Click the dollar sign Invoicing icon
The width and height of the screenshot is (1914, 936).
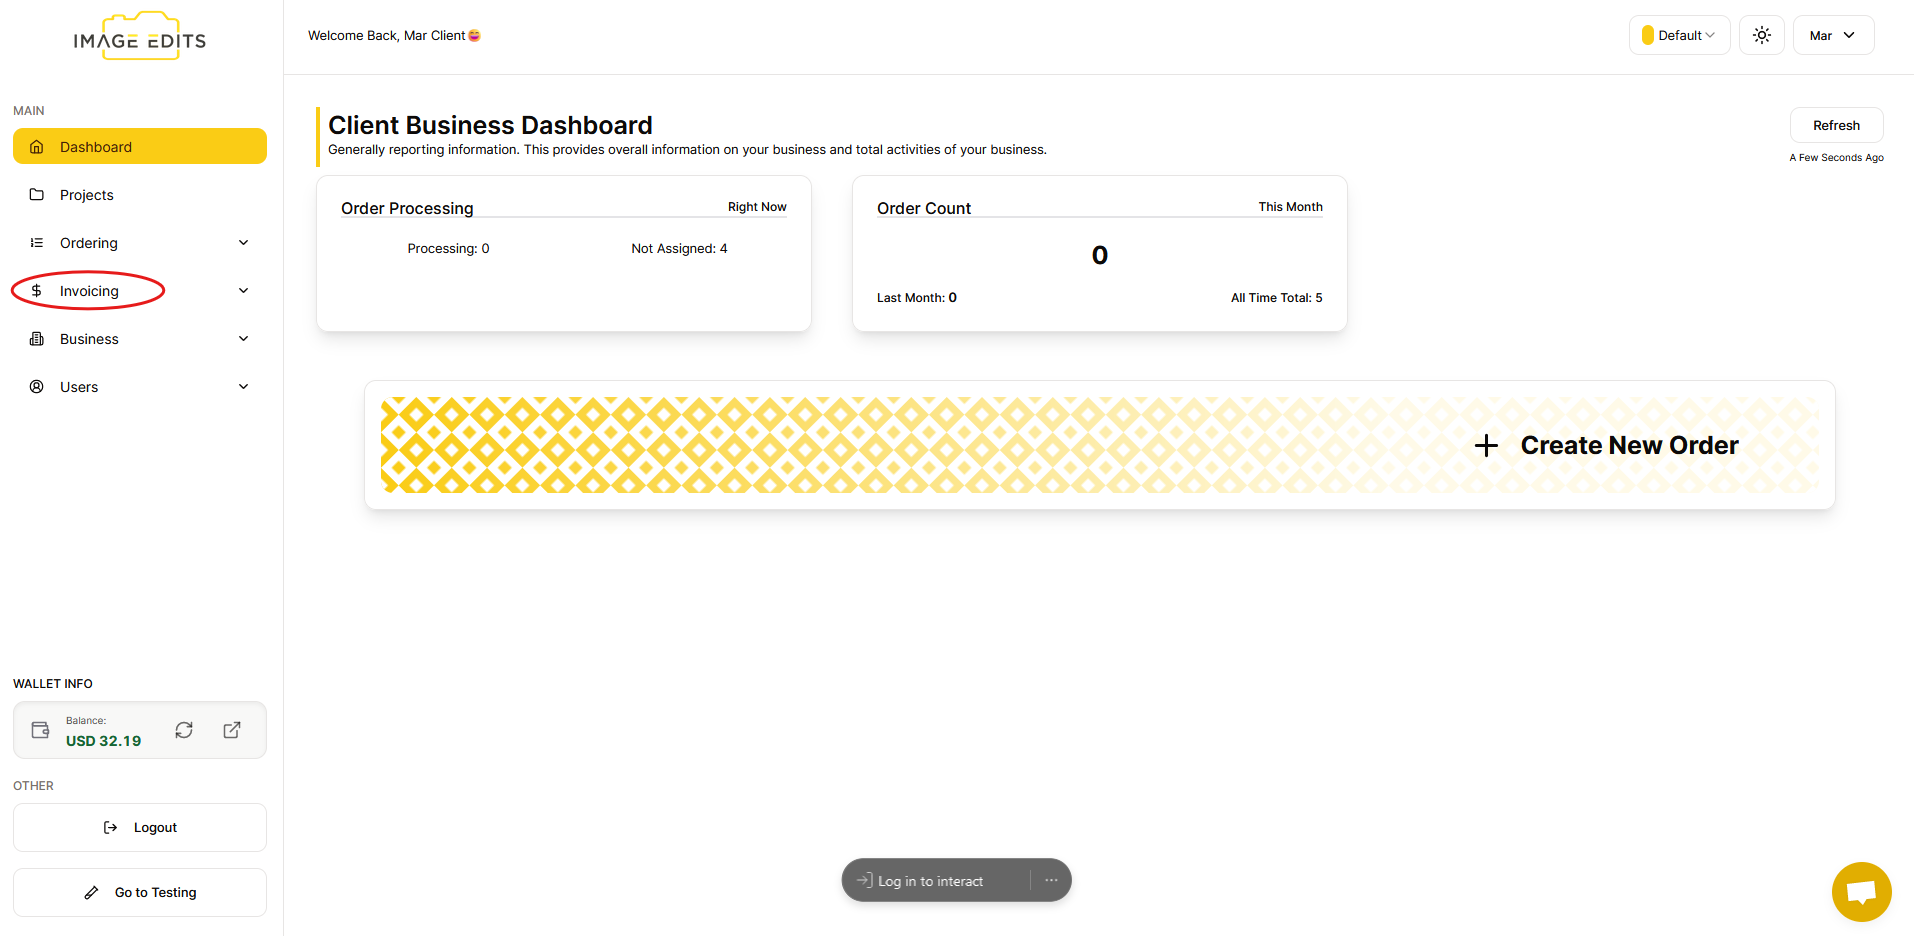coord(37,291)
